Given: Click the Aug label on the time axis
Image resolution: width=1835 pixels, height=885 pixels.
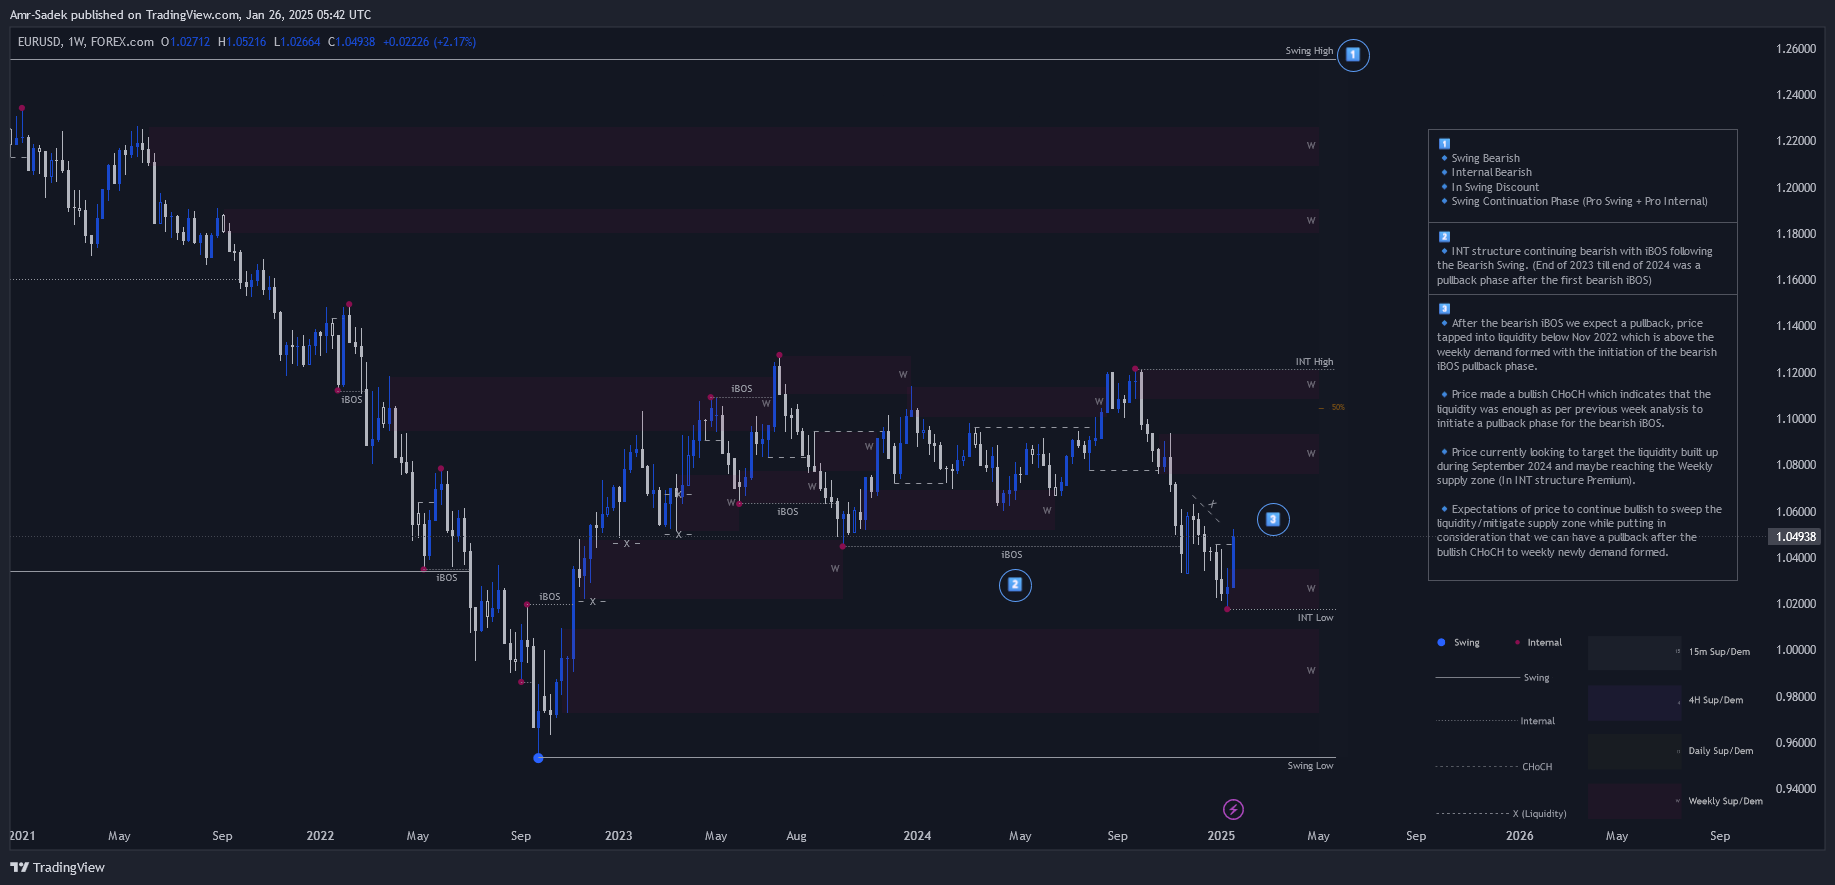Looking at the screenshot, I should 796,836.
